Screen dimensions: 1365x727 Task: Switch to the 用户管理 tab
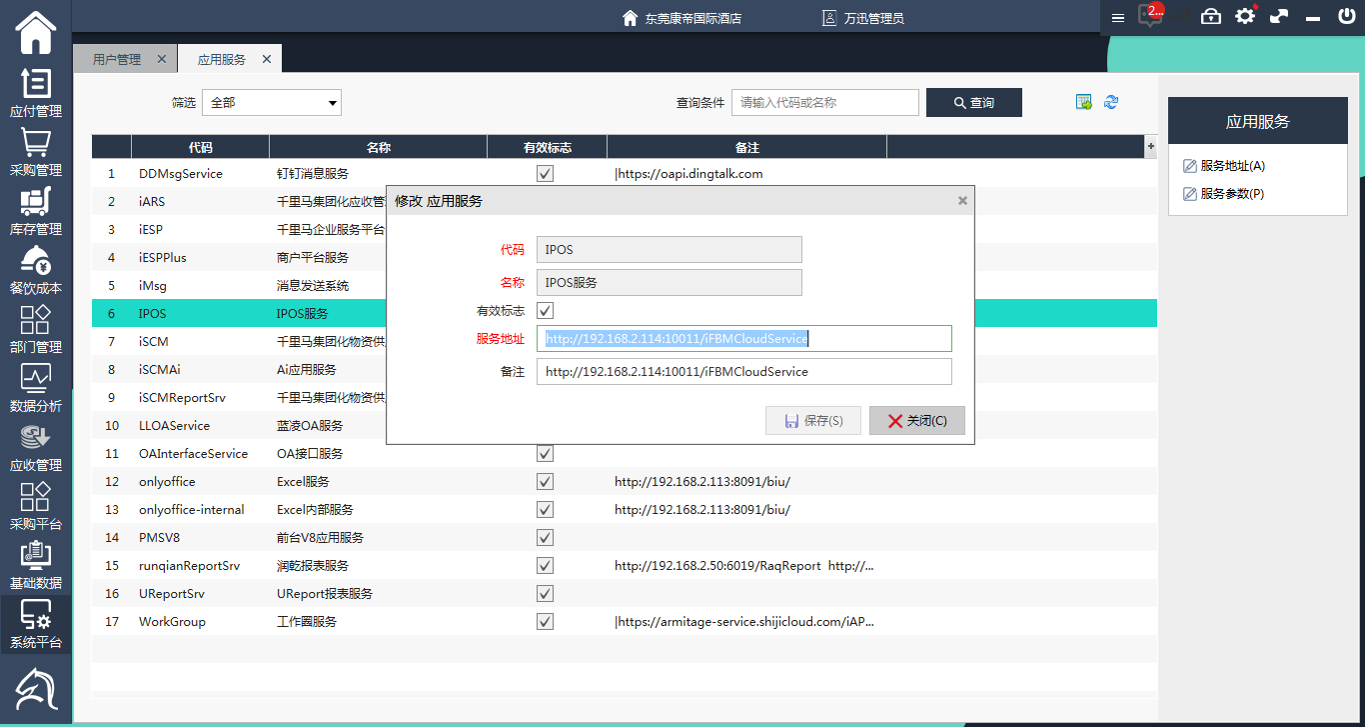(117, 59)
